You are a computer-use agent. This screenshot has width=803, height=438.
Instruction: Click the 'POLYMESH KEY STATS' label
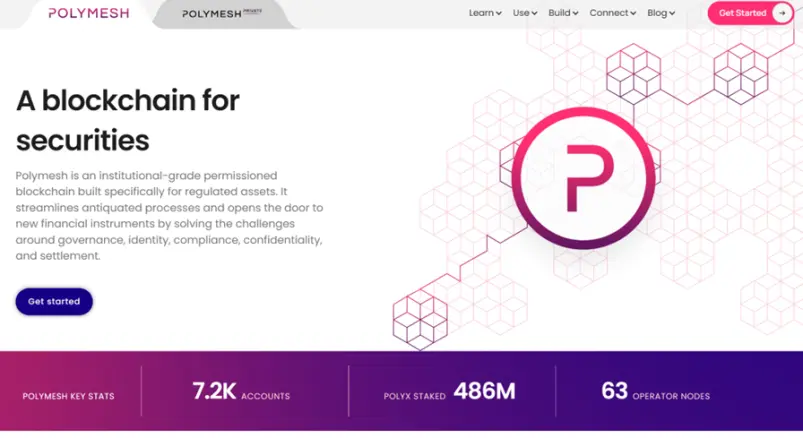[69, 396]
